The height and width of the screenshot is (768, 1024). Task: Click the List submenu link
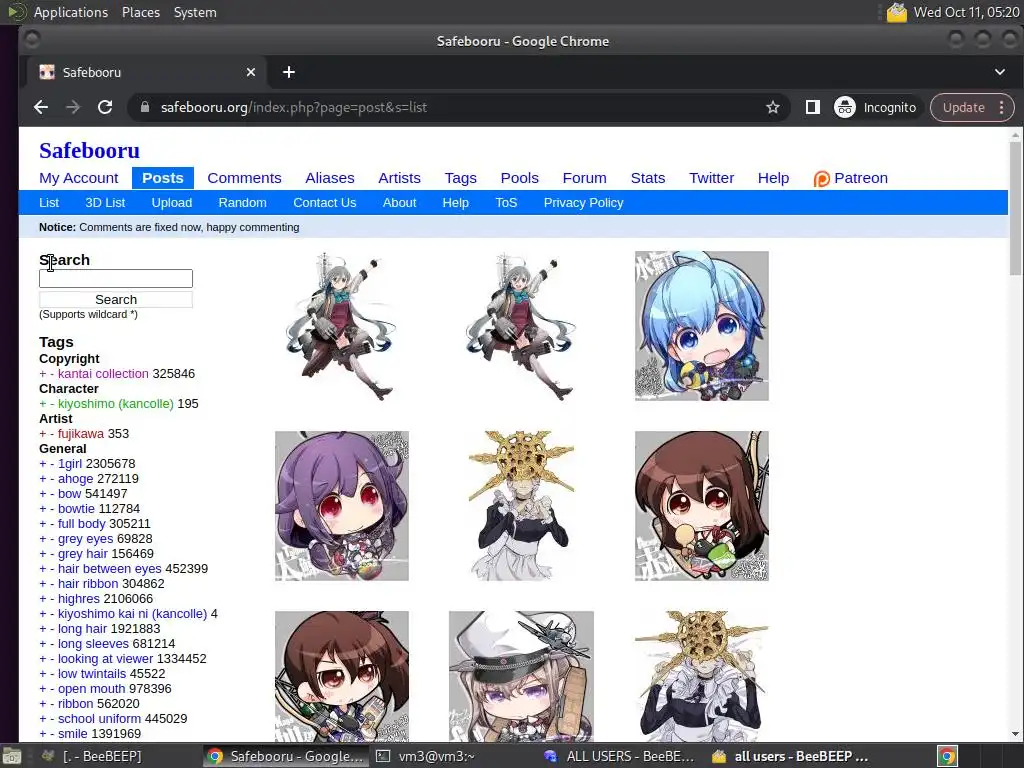pyautogui.click(x=49, y=203)
